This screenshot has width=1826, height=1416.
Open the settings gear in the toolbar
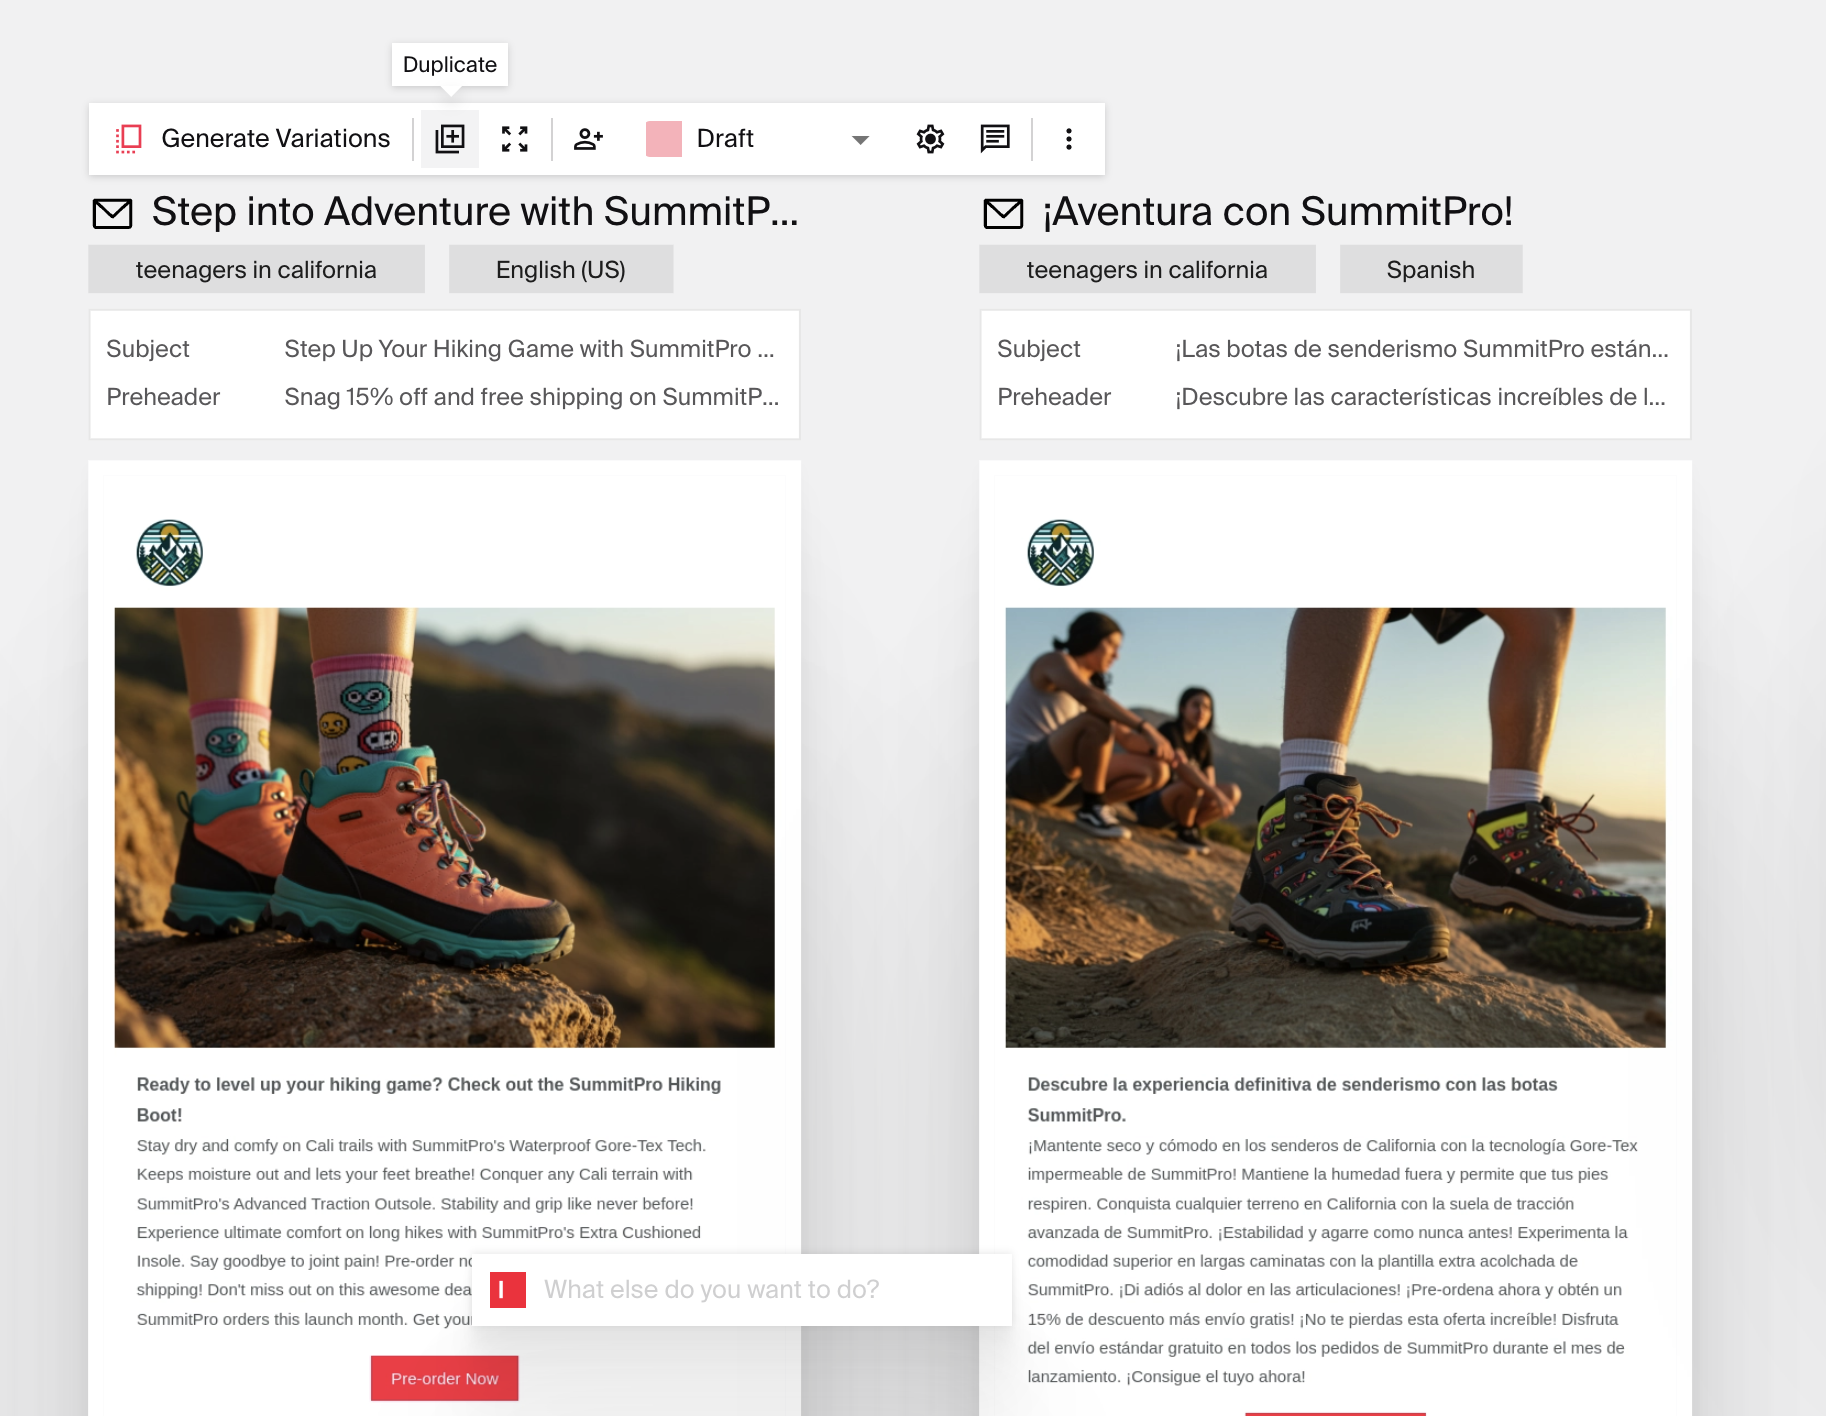point(929,138)
